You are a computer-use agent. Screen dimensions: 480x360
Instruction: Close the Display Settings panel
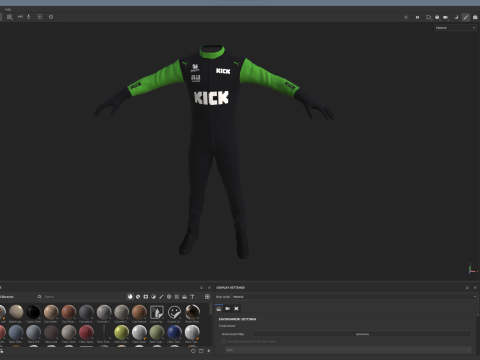pos(475,287)
